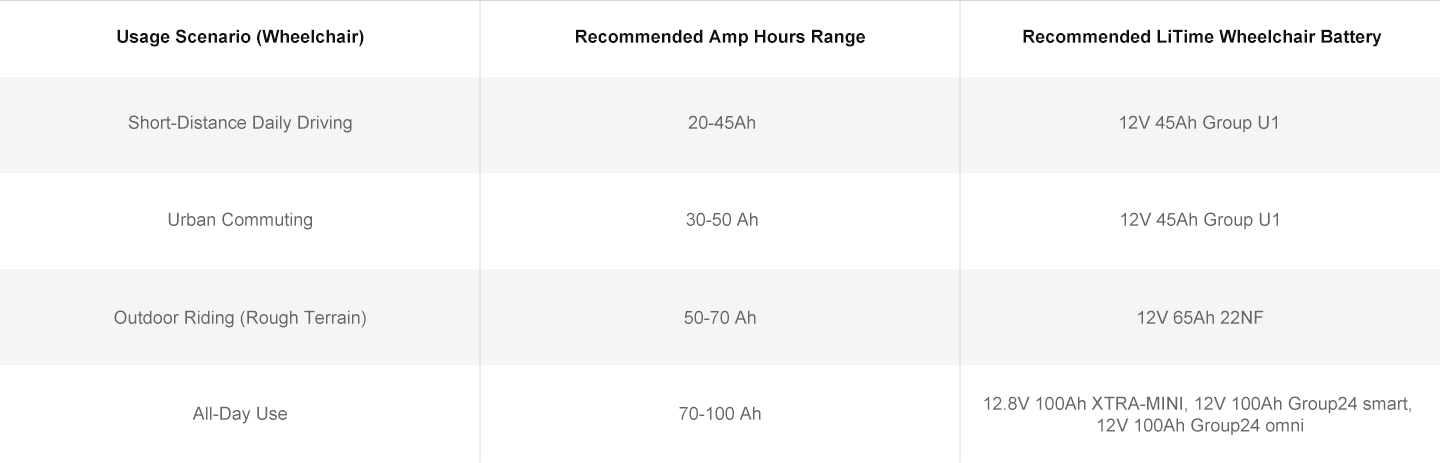The height and width of the screenshot is (463, 1440).
Task: Open 12V 45Ah Group U1 in Short-Distance row
Action: (x=1200, y=123)
